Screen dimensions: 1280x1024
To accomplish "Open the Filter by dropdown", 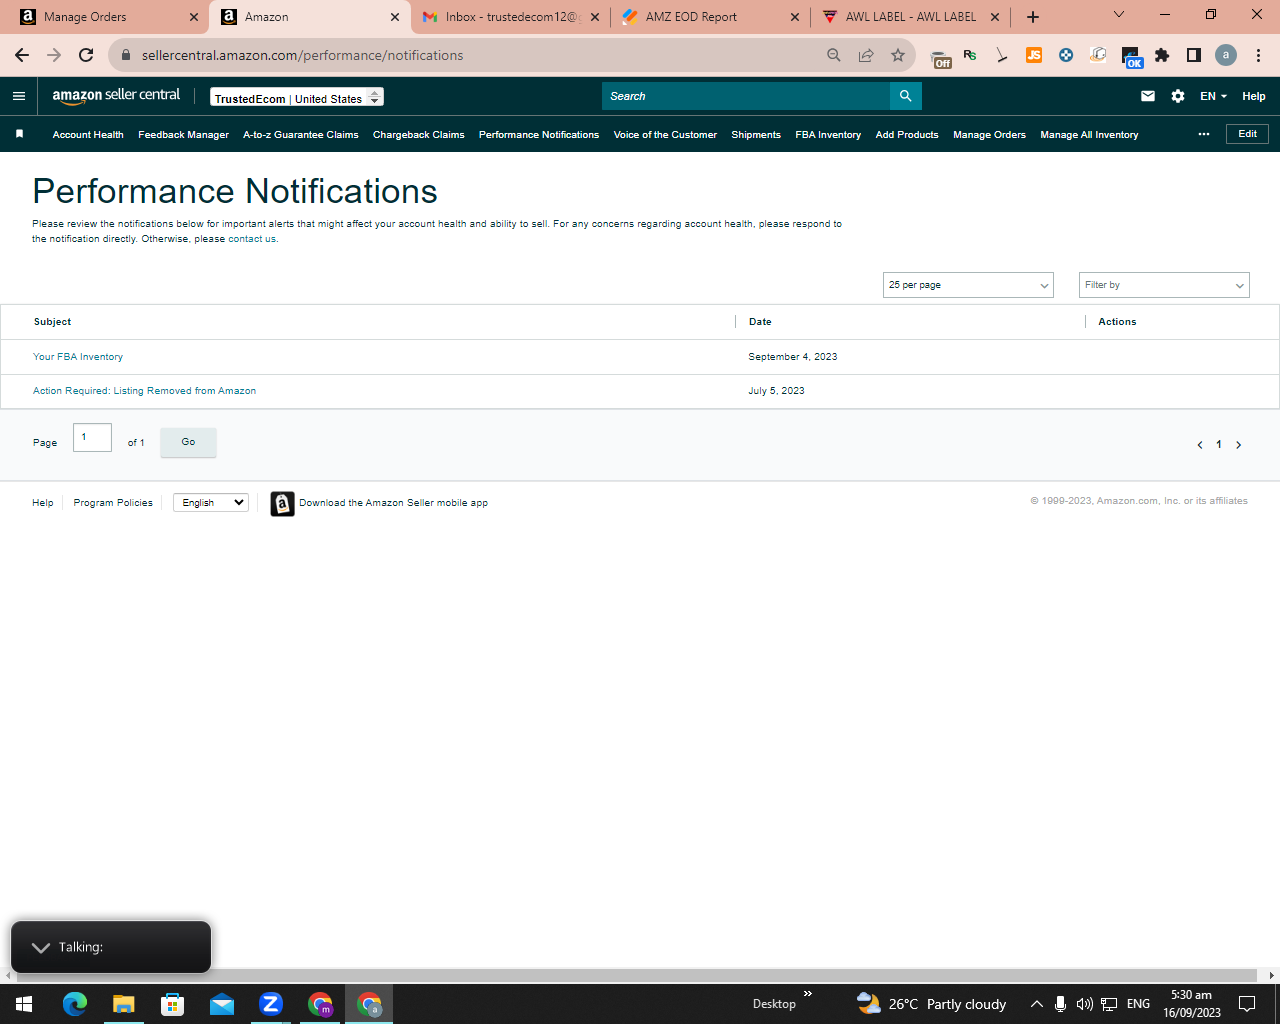I will [x=1164, y=285].
